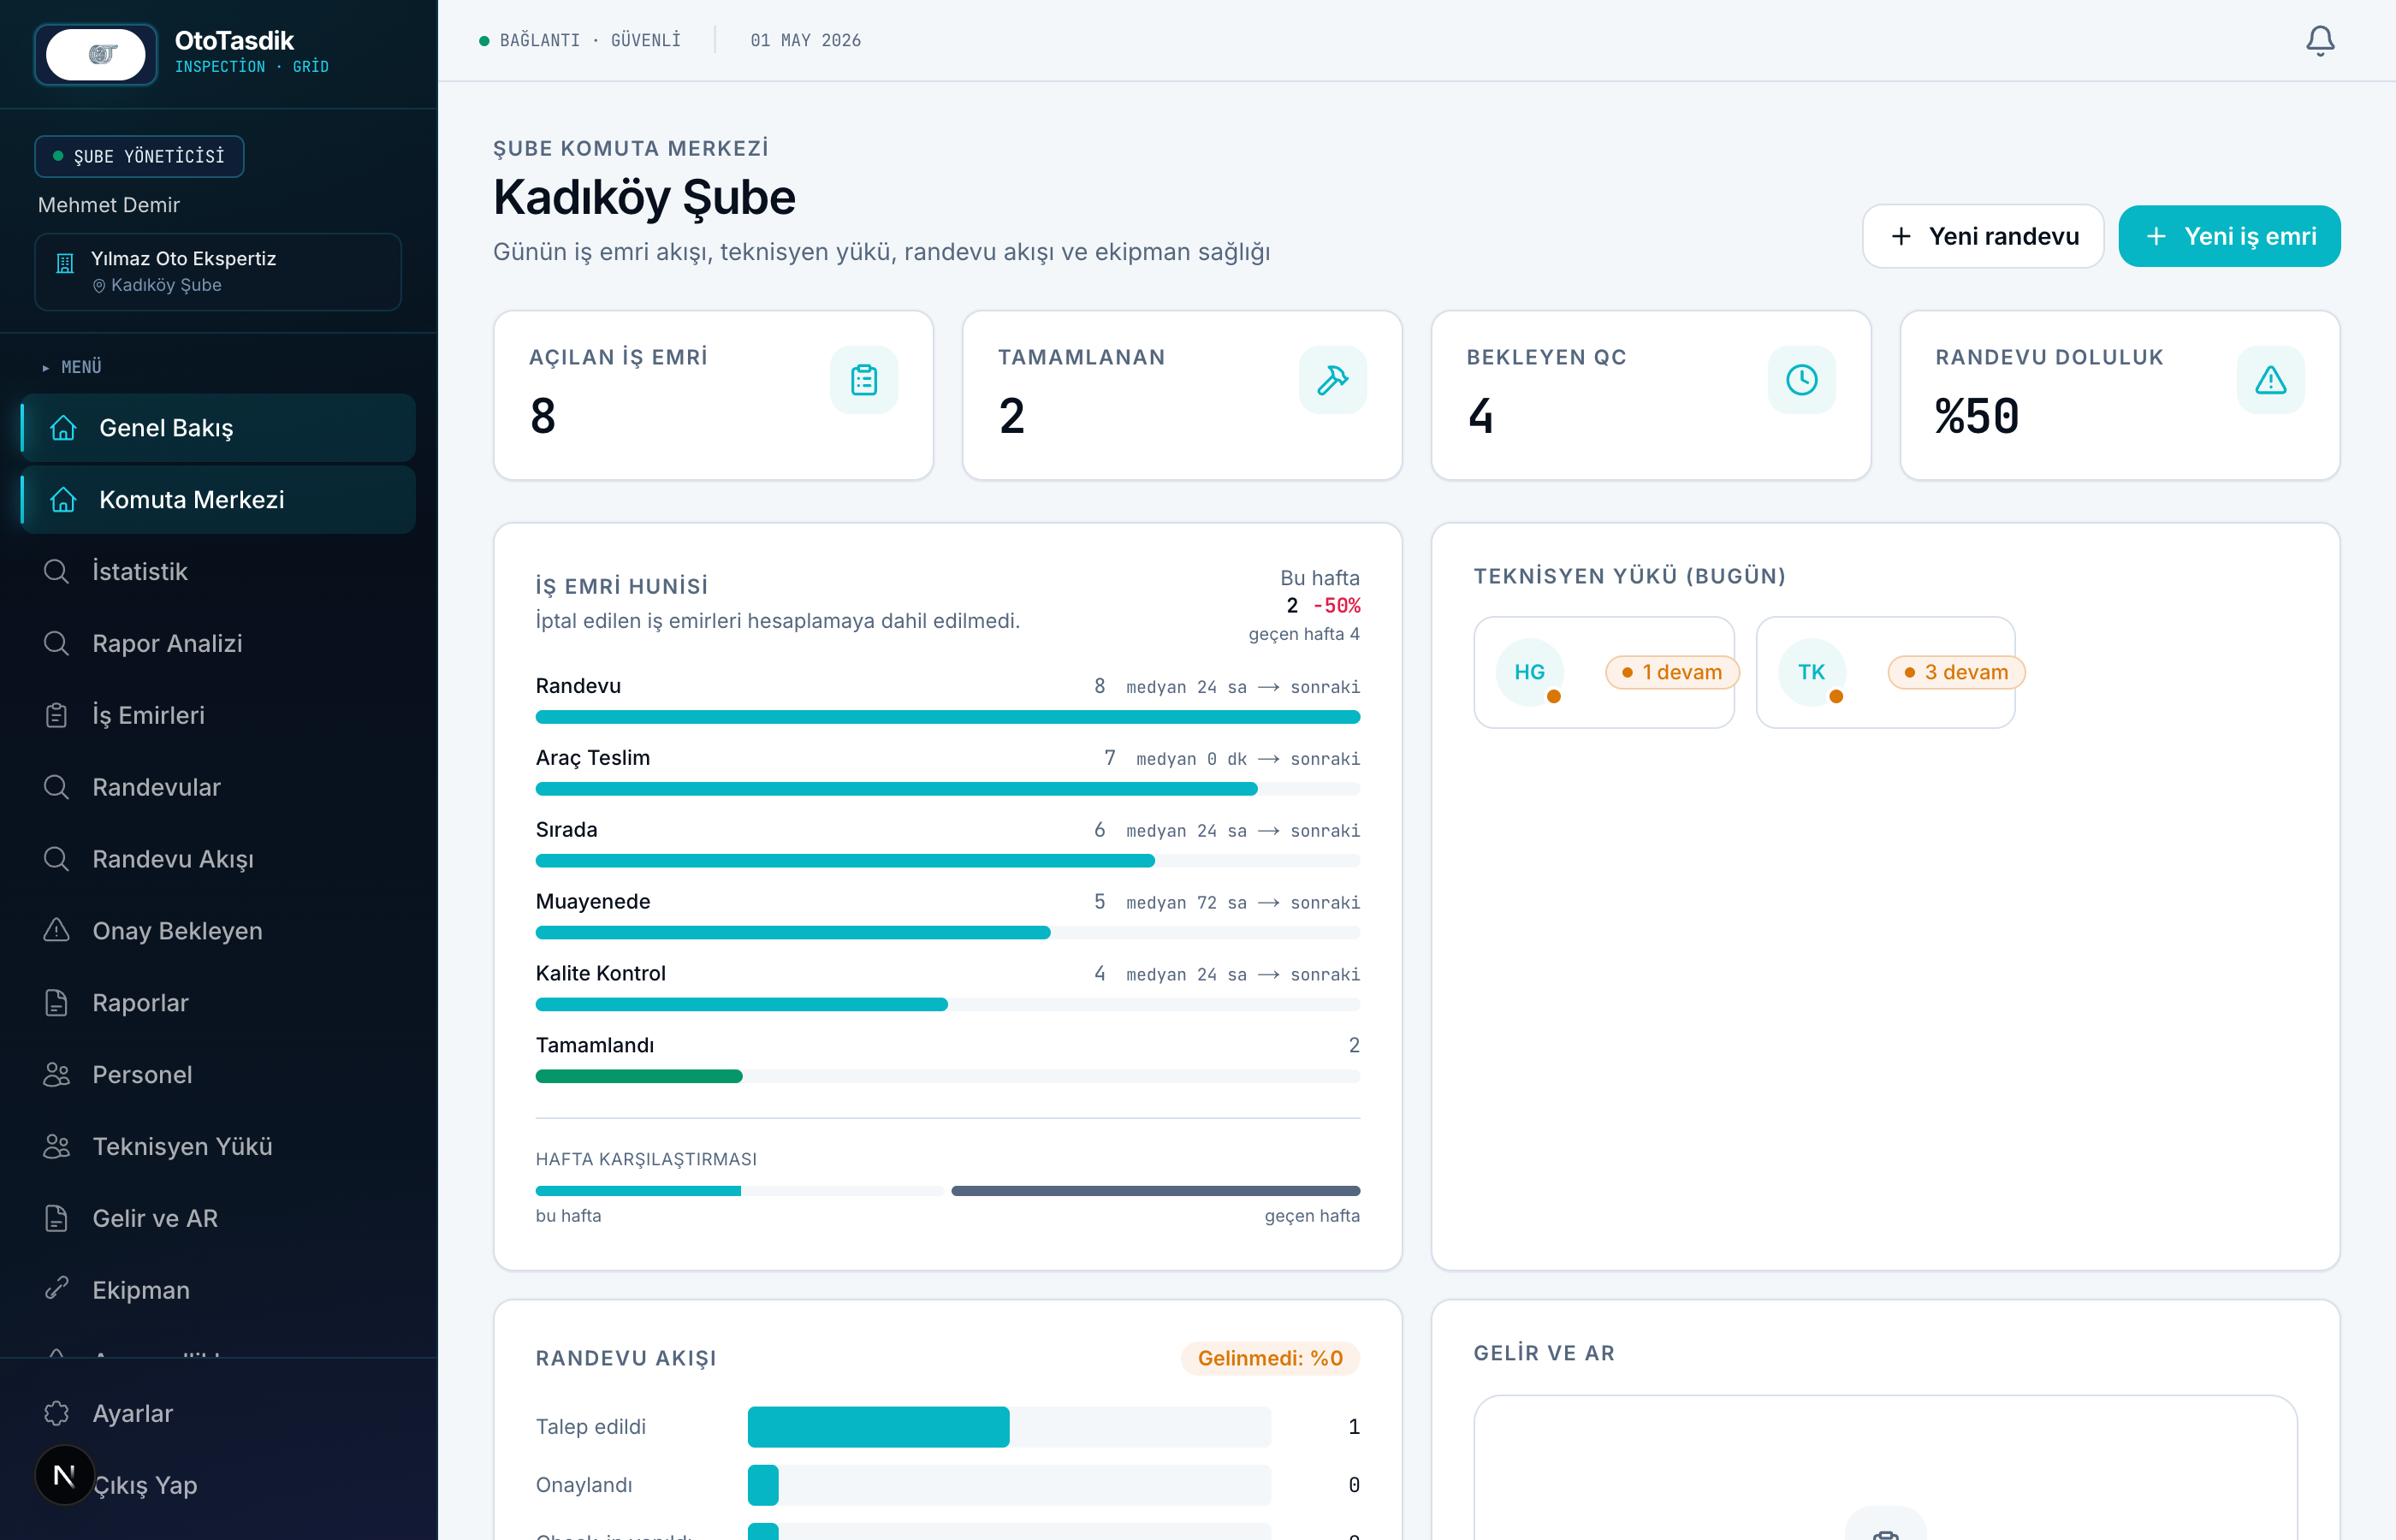Screen dimensions: 2396x1540
Task: Select Komuta Merkezi in the sidebar
Action: pos(218,500)
